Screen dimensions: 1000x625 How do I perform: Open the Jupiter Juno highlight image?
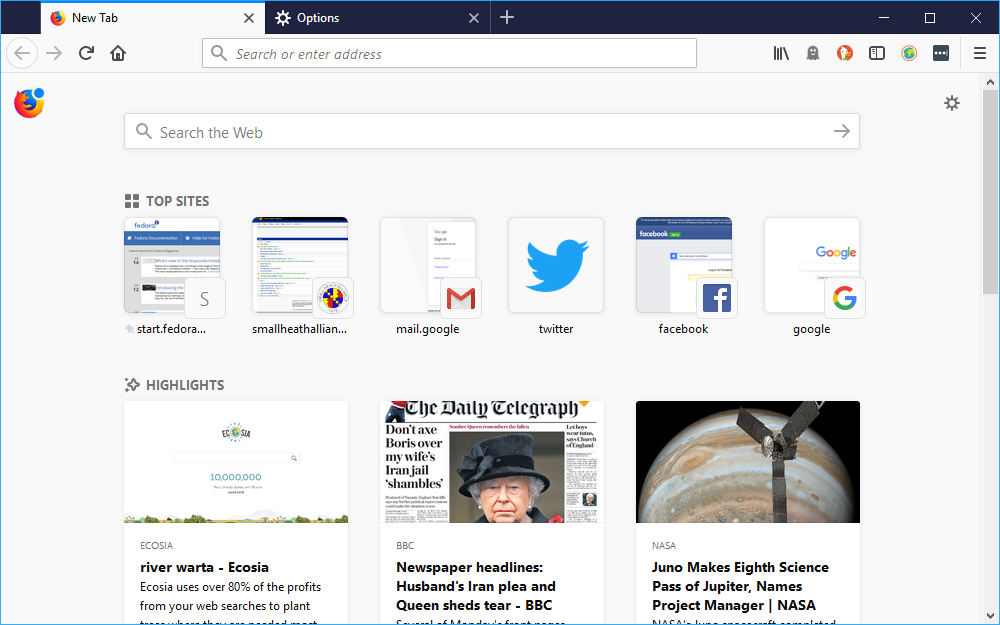coord(747,462)
